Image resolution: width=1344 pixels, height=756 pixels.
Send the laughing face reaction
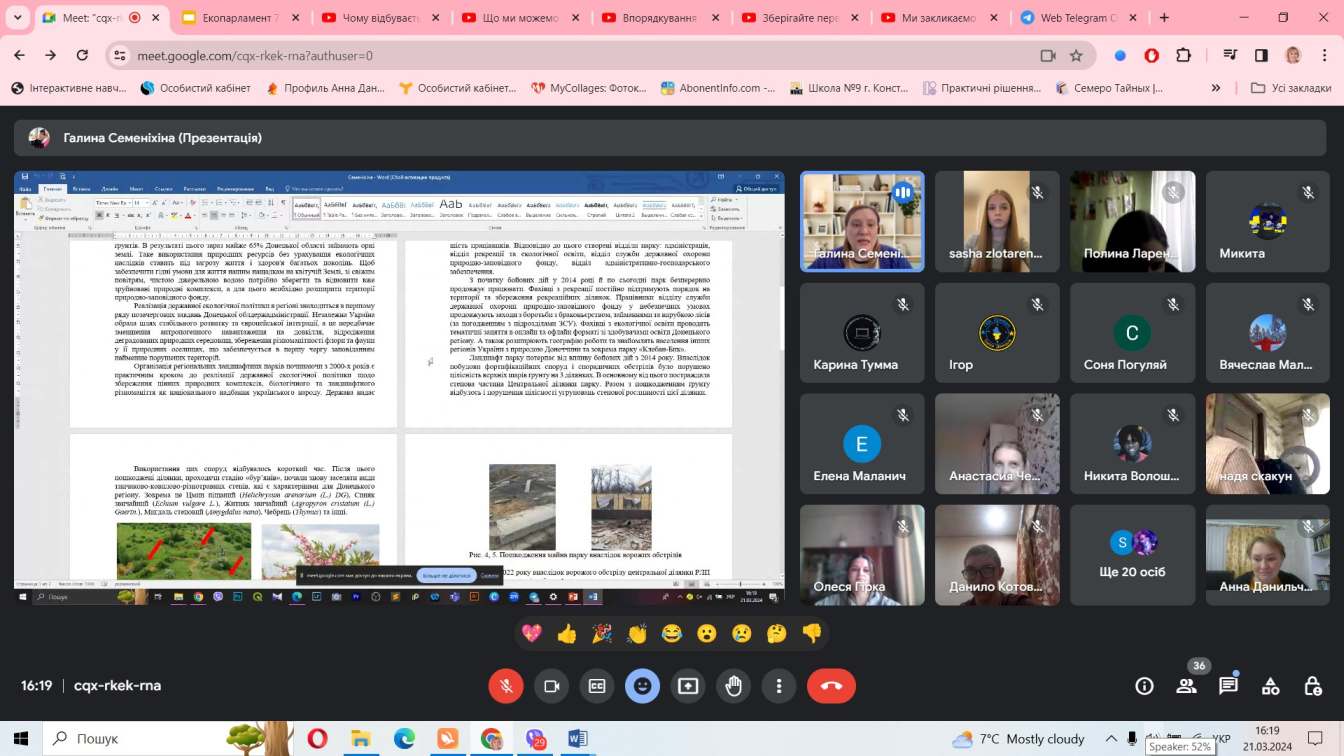[672, 633]
